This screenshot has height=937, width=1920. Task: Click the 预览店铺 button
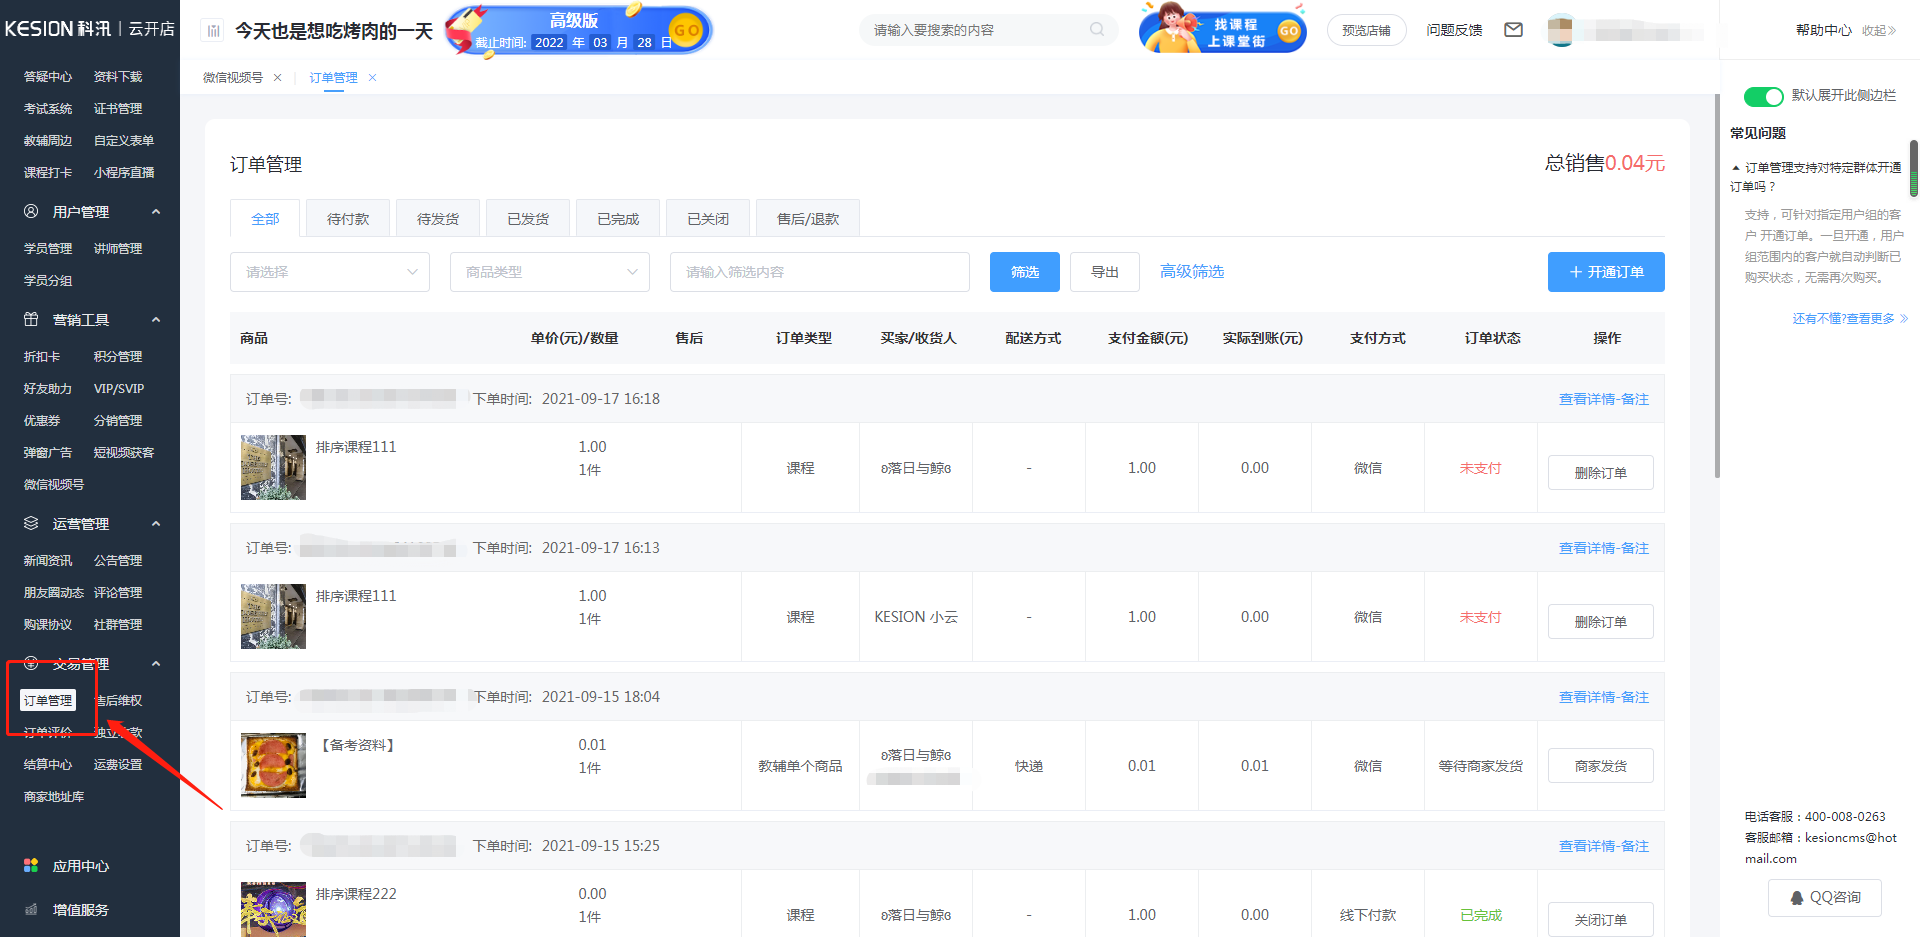coord(1366,31)
